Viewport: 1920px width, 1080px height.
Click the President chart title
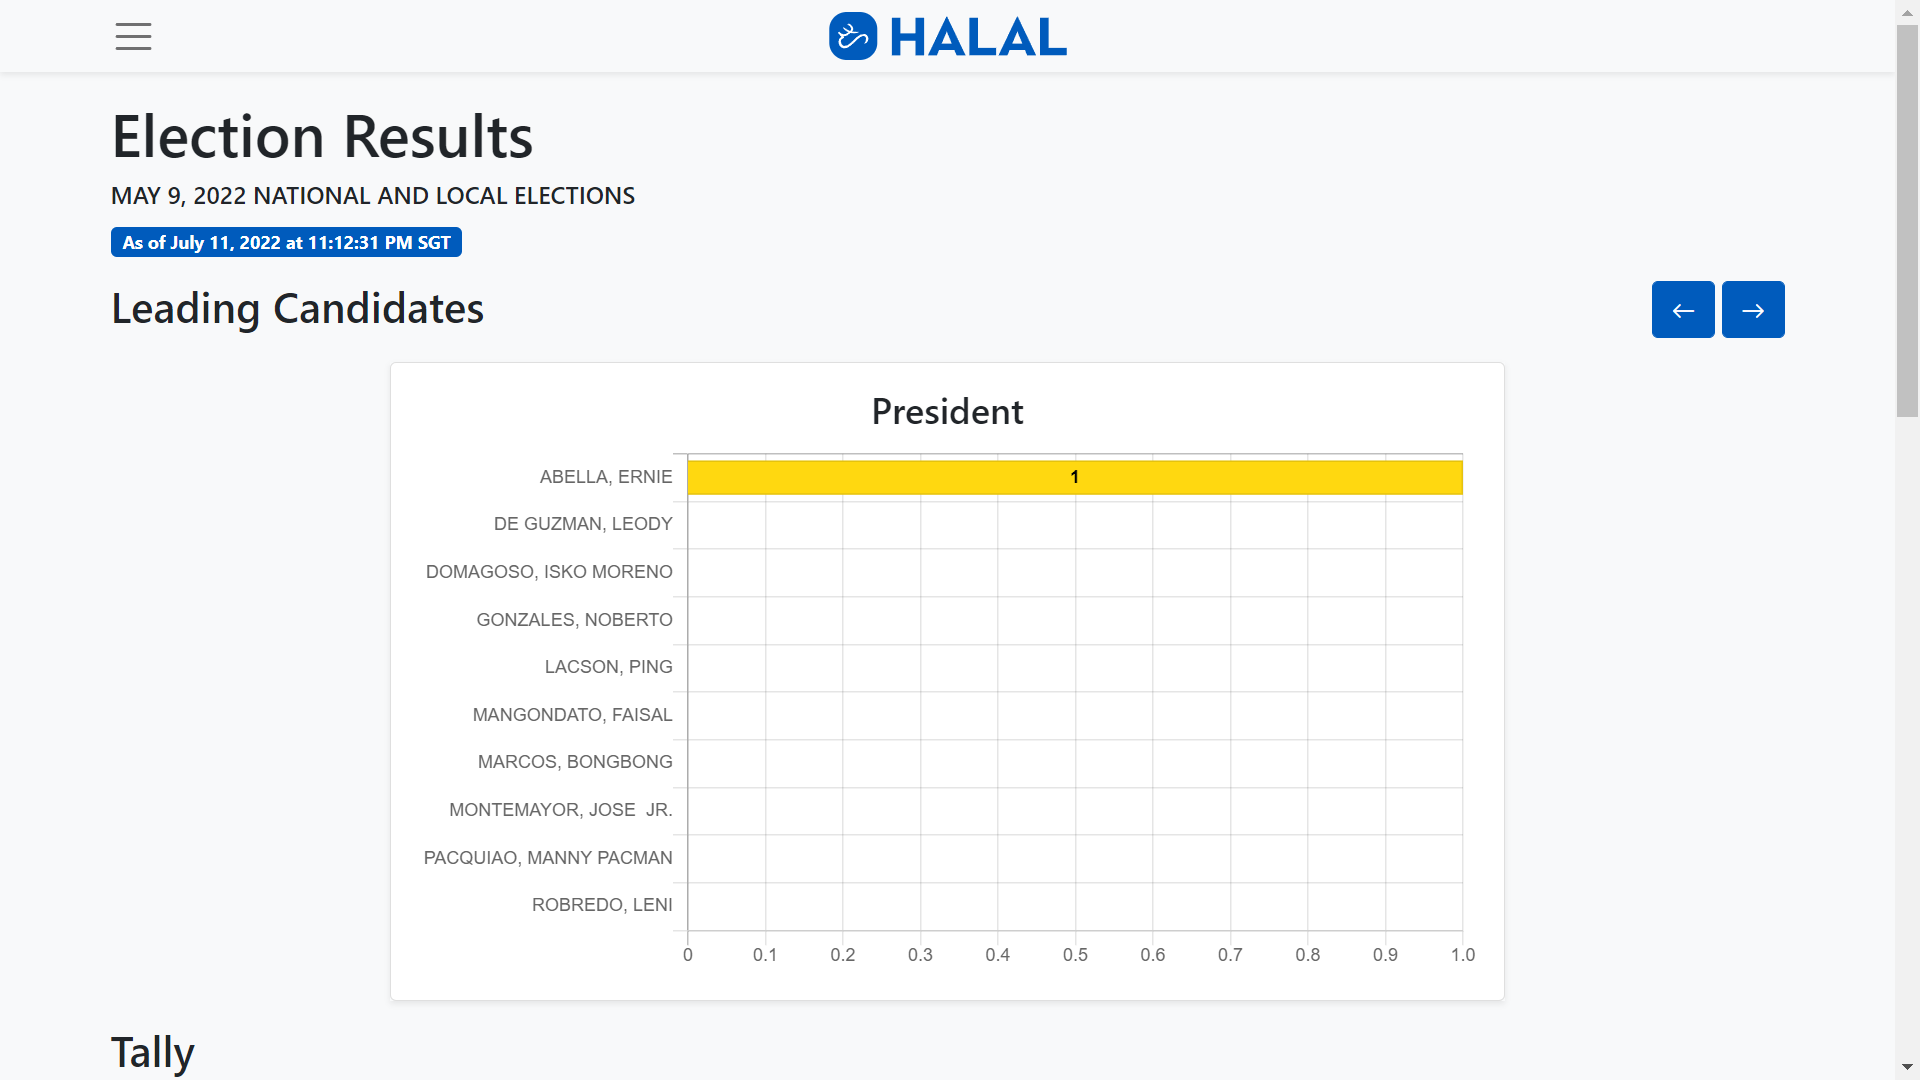[x=946, y=410]
